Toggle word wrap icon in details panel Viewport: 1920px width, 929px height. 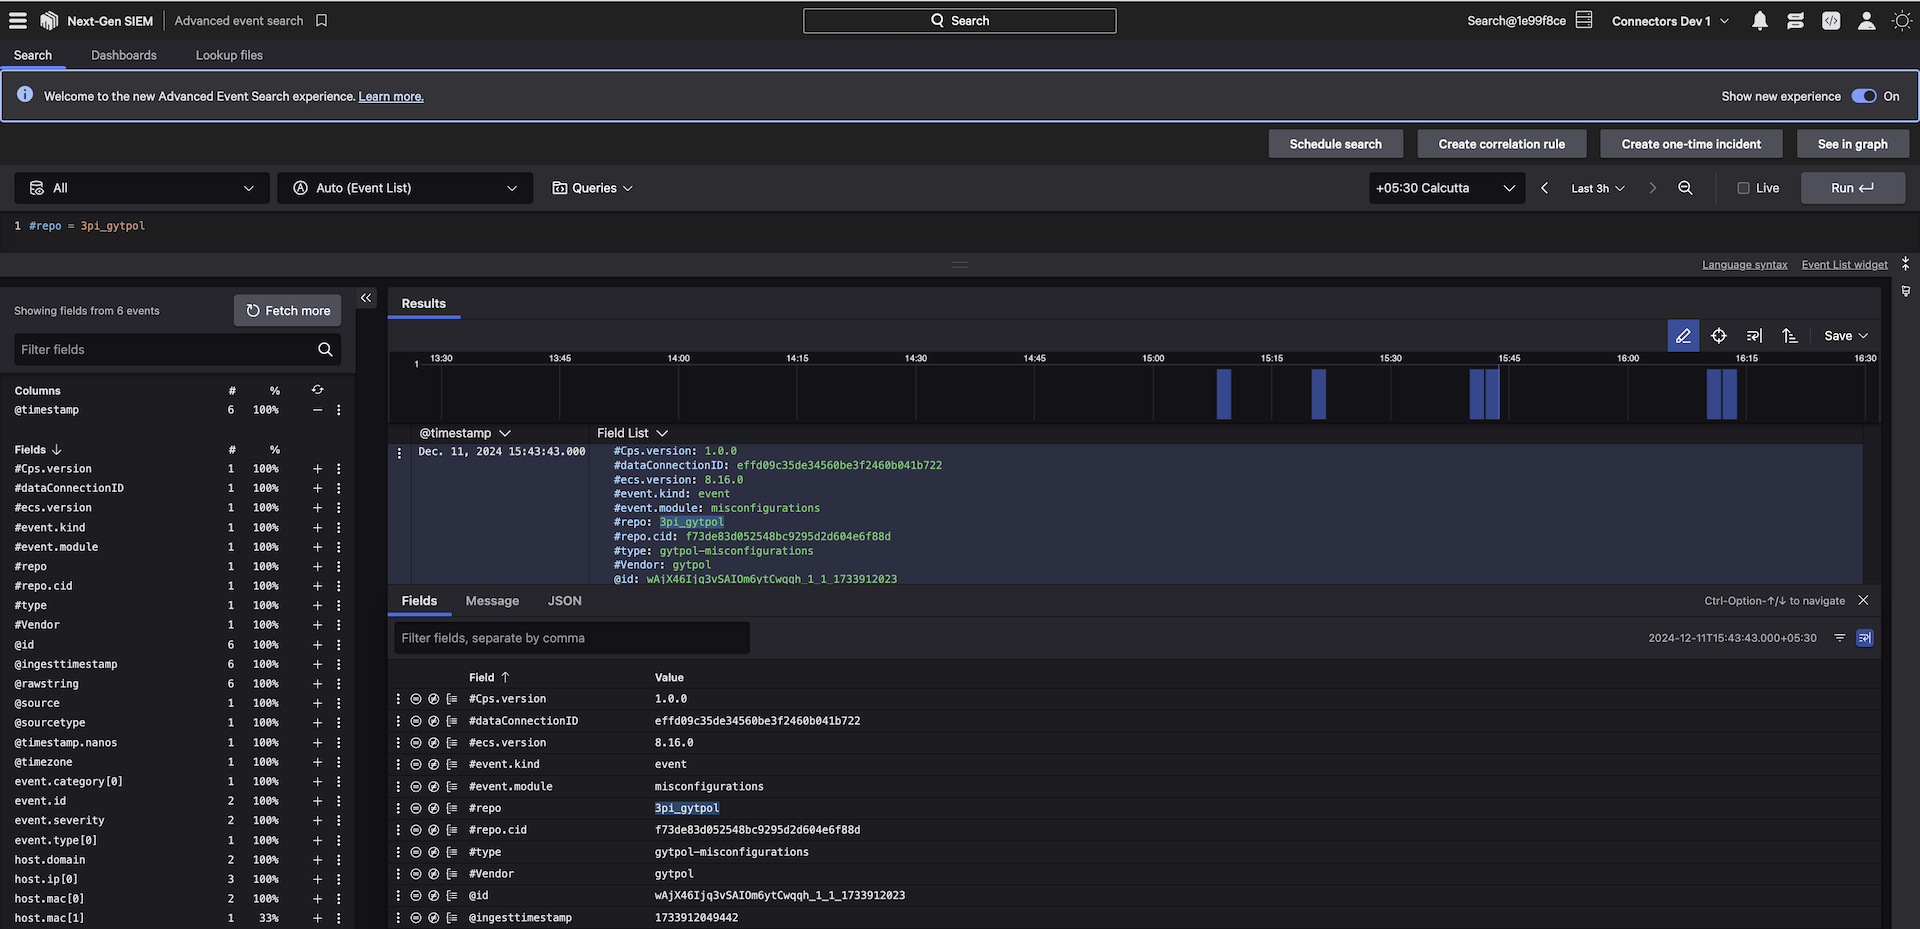pyautogui.click(x=1864, y=638)
